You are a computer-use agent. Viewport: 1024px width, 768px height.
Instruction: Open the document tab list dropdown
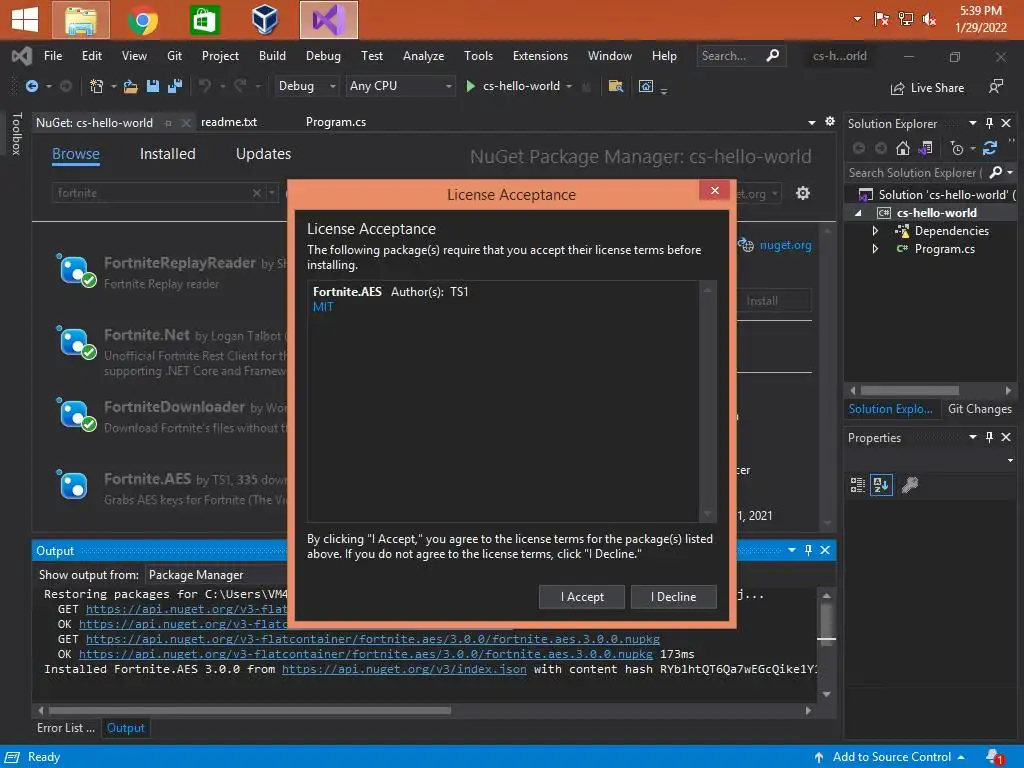point(812,122)
